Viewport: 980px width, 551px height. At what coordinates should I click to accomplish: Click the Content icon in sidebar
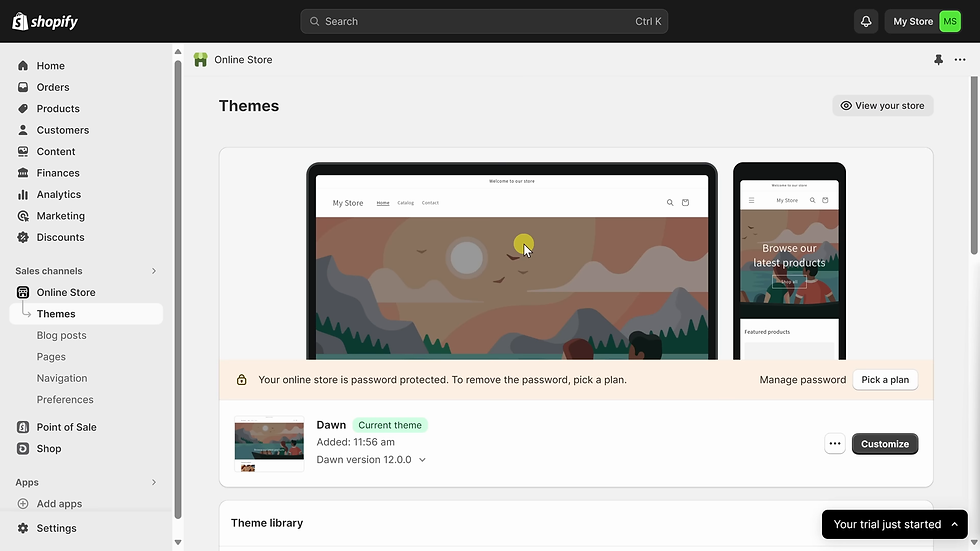pyautogui.click(x=23, y=151)
